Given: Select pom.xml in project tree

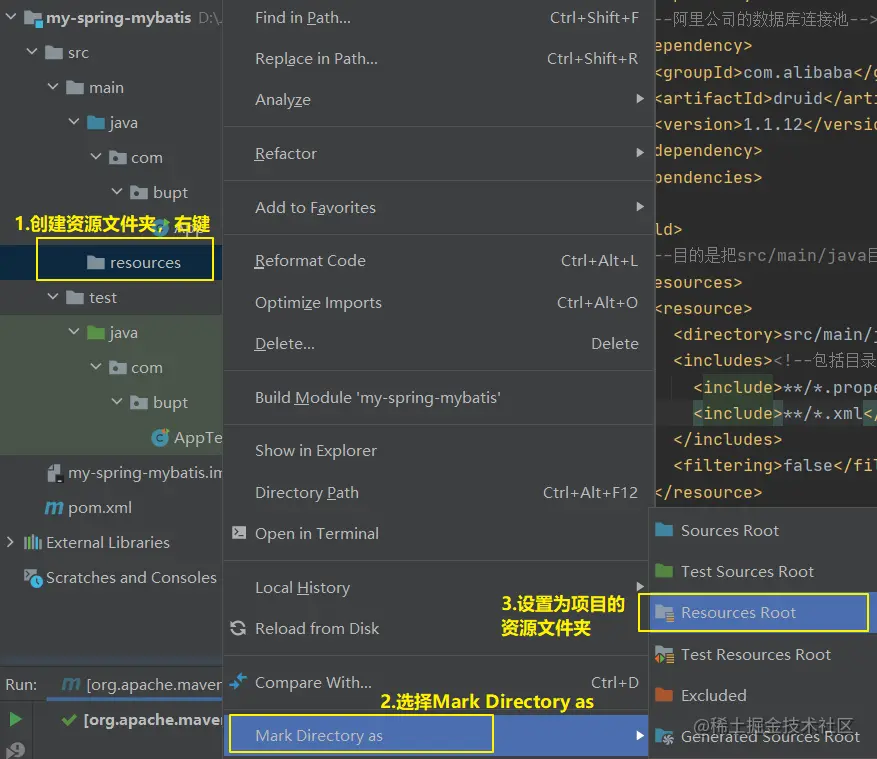Looking at the screenshot, I should 111,508.
